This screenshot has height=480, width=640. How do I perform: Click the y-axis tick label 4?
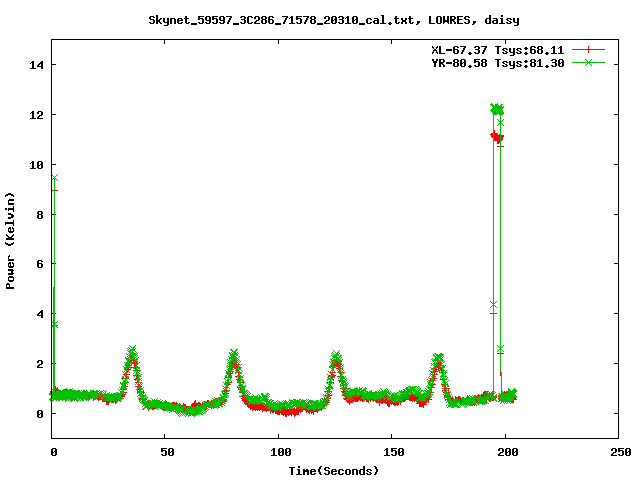click(40, 314)
